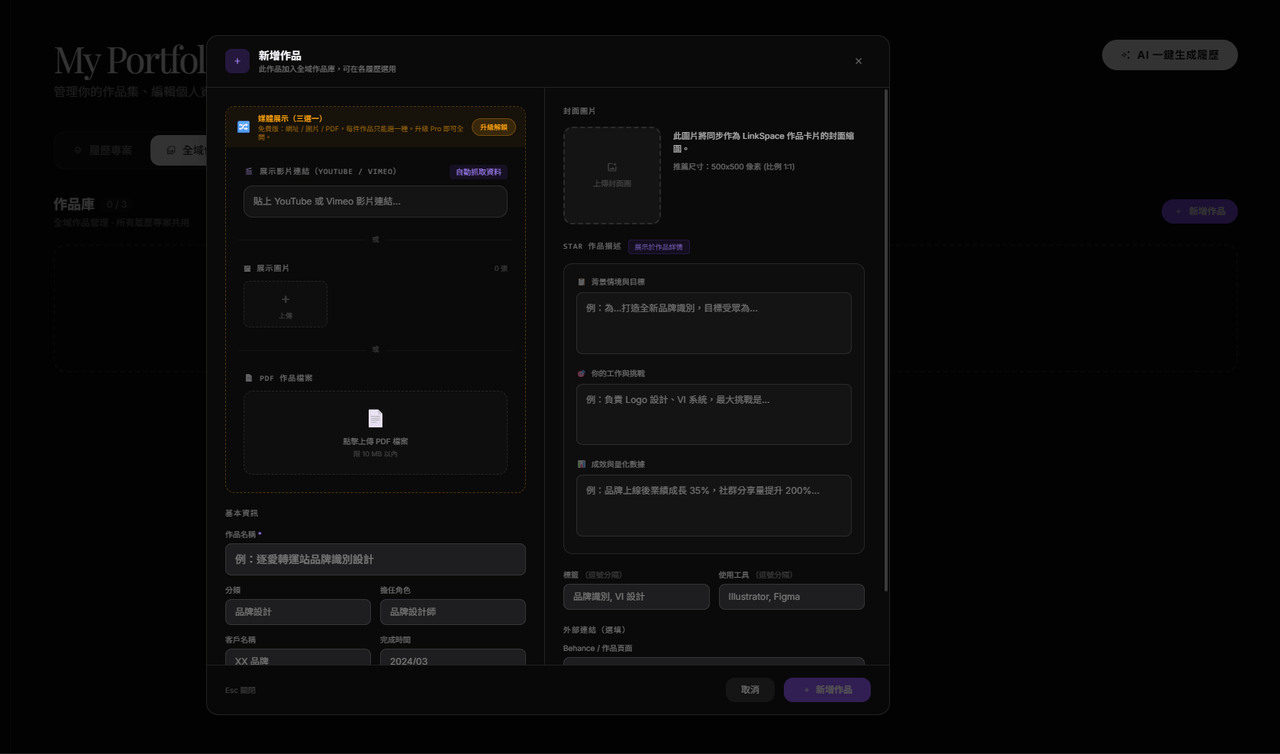
Task: Click the 0 張 image count text
Action: tap(501, 268)
